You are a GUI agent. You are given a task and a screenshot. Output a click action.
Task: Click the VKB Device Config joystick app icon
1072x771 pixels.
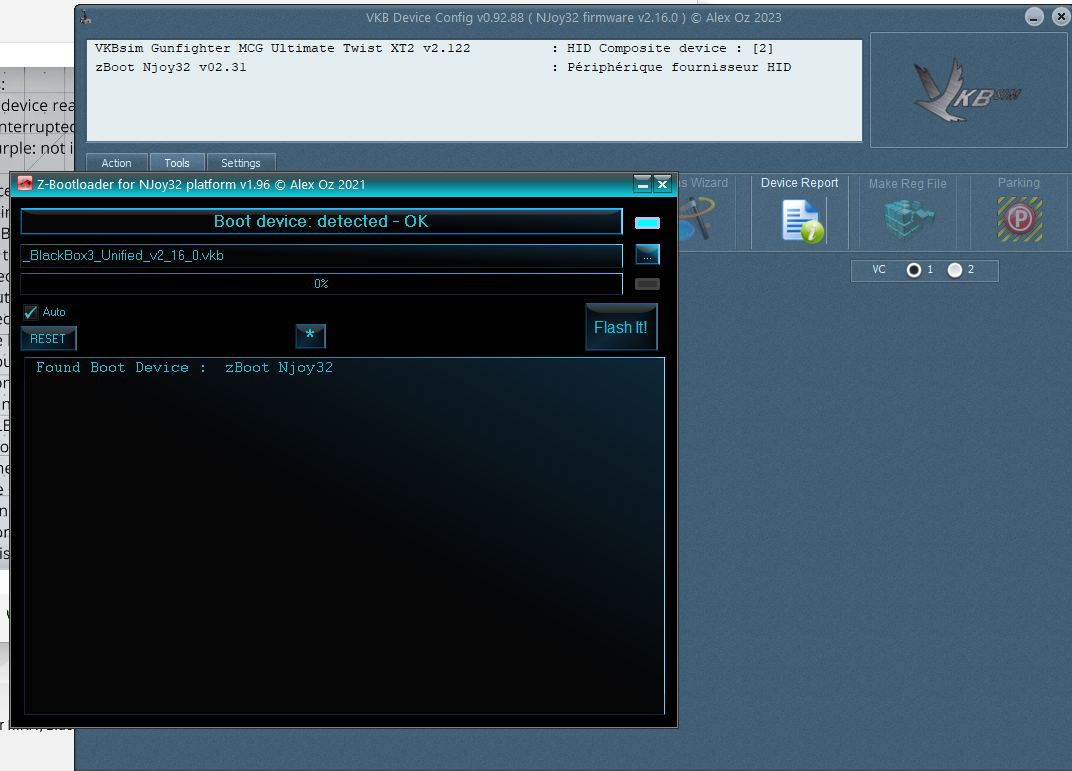tap(85, 17)
